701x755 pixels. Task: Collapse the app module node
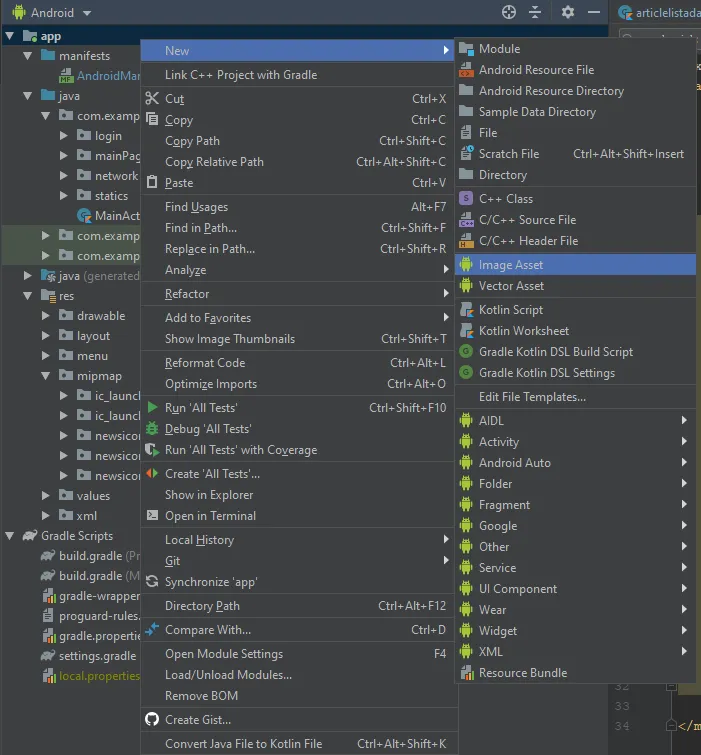(10, 36)
